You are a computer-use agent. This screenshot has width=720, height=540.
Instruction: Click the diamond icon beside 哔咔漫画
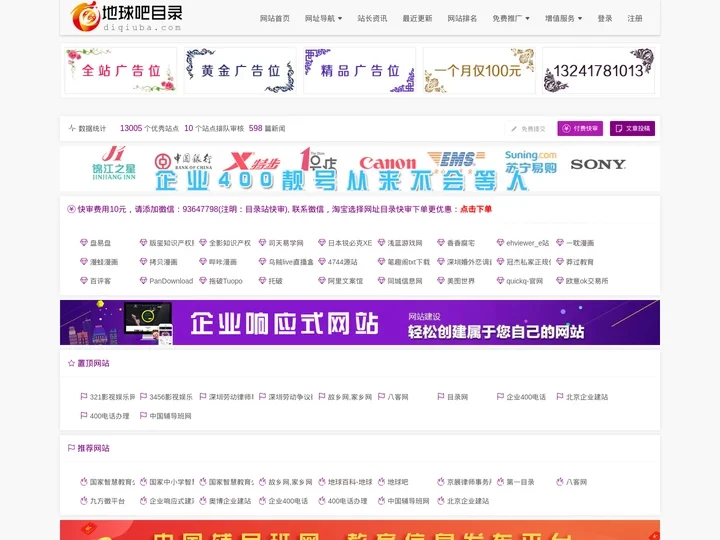pyautogui.click(x=203, y=261)
